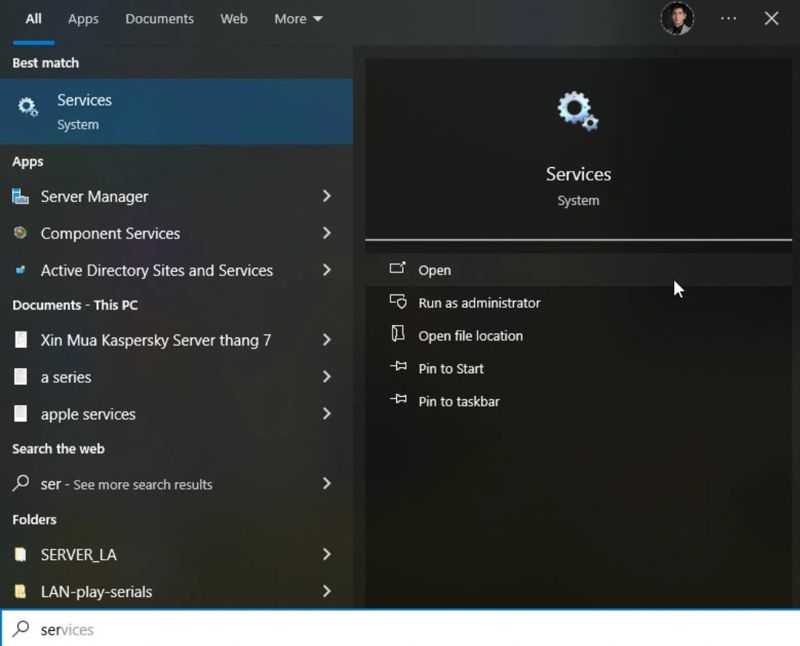The width and height of the screenshot is (800, 646).
Task: Open Xin Mua Kaspersky Server thang 7 document
Action: tap(155, 340)
